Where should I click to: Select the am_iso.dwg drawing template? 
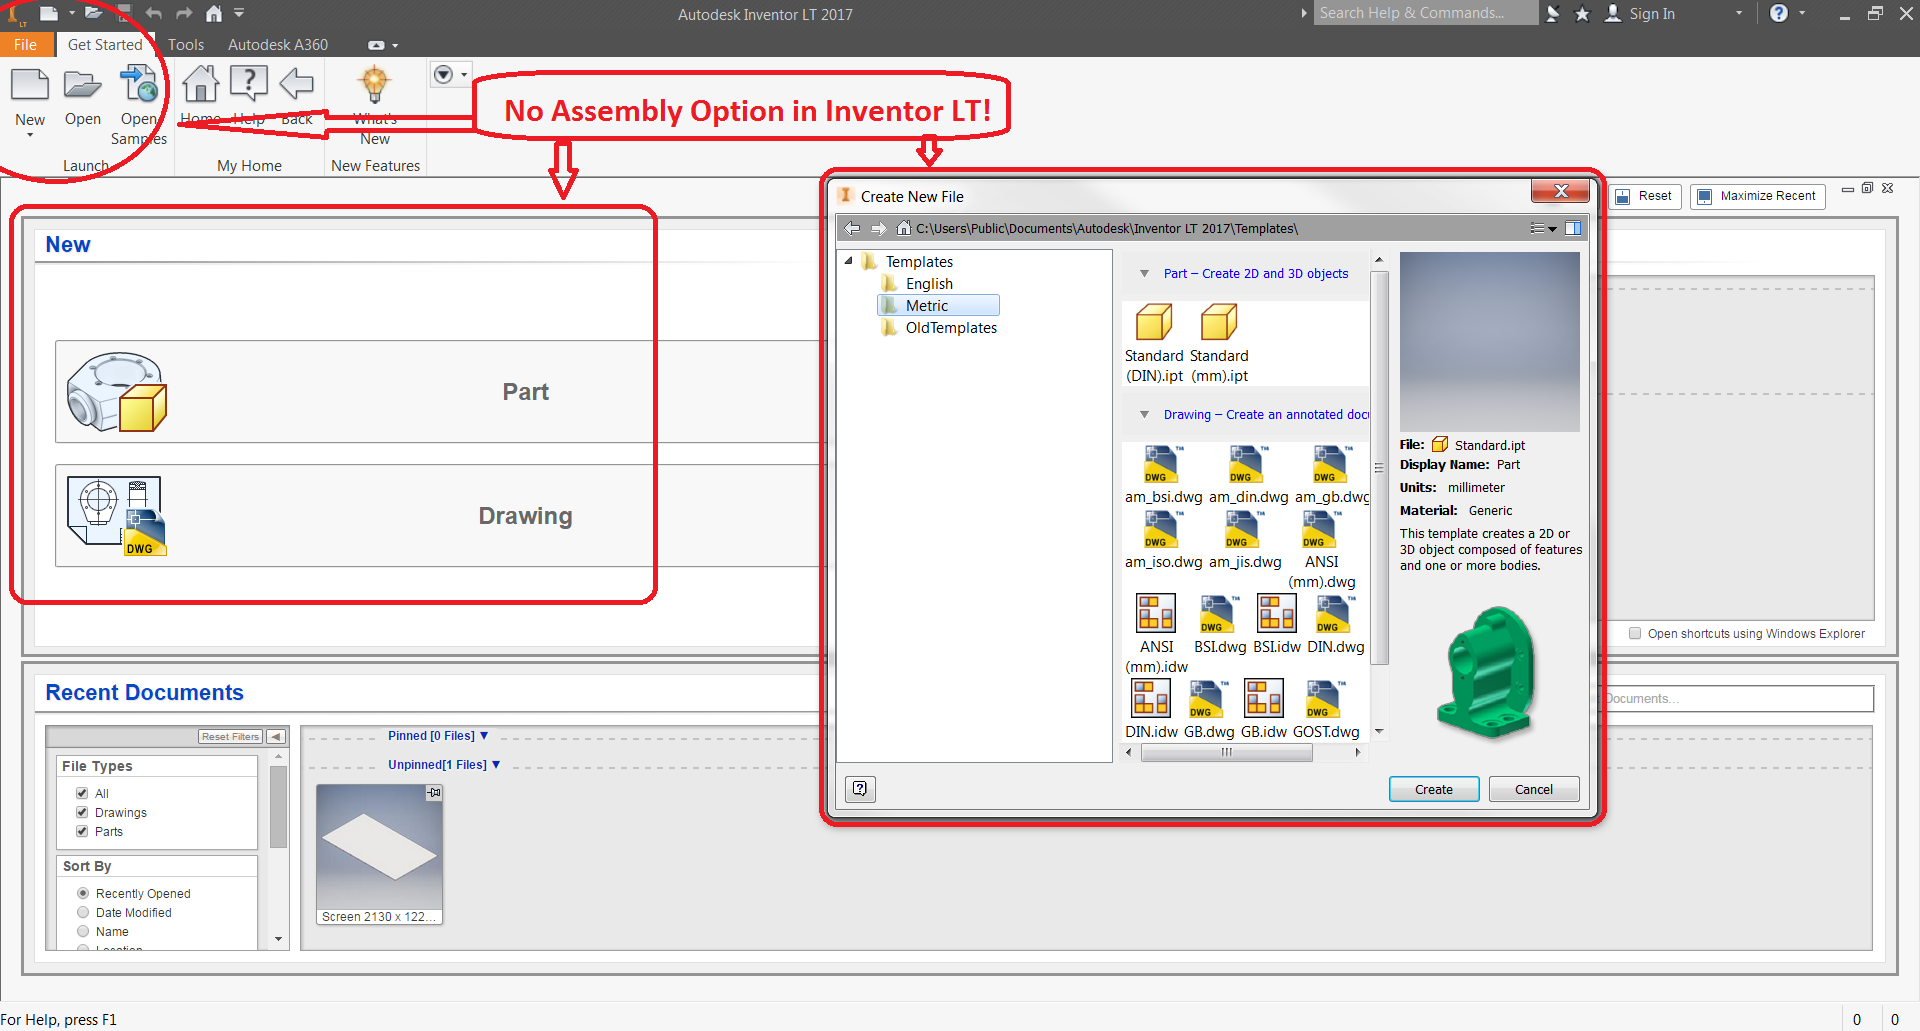[x=1162, y=529]
